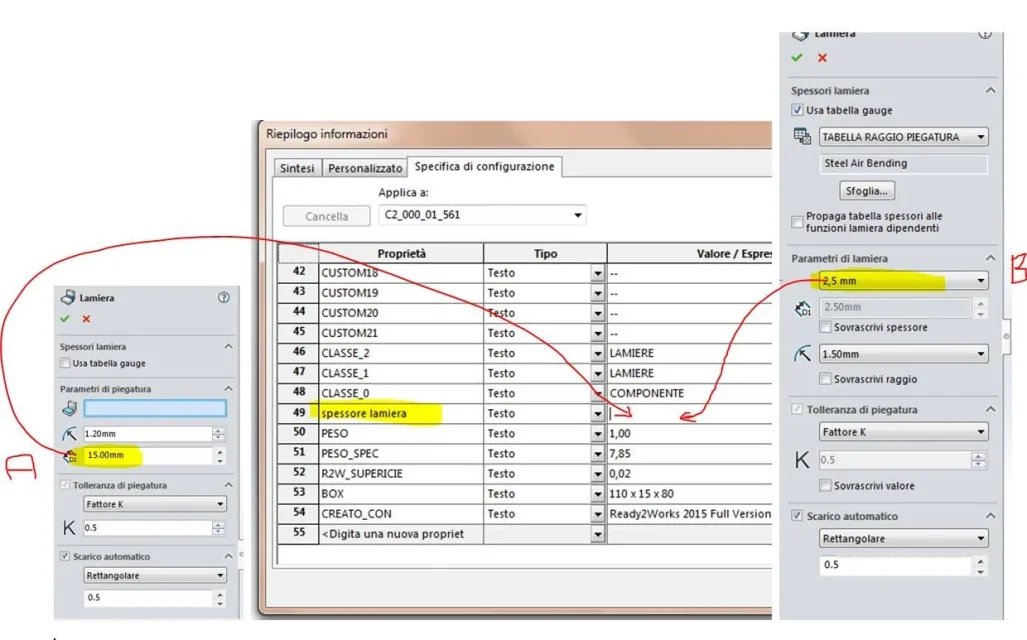Check Propaga tabella spessori alle funzioni
This screenshot has height=640, width=1027.
pyautogui.click(x=797, y=222)
